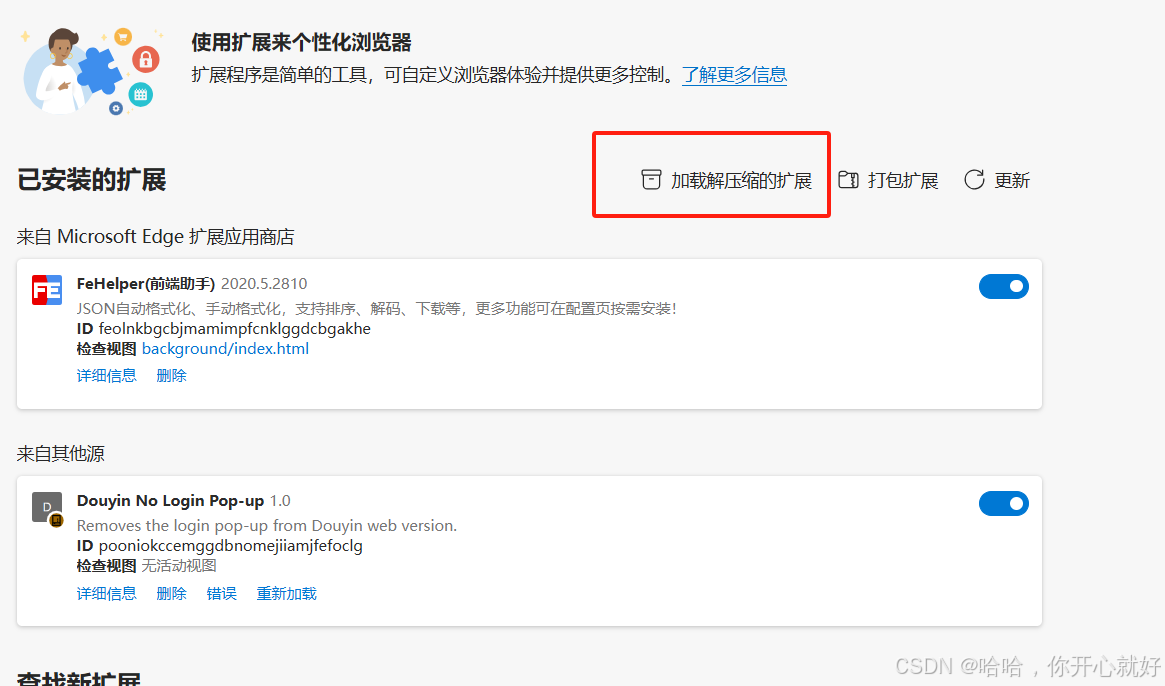1165x686 pixels.
Task: Click the 更新 button label
Action: coord(1012,181)
